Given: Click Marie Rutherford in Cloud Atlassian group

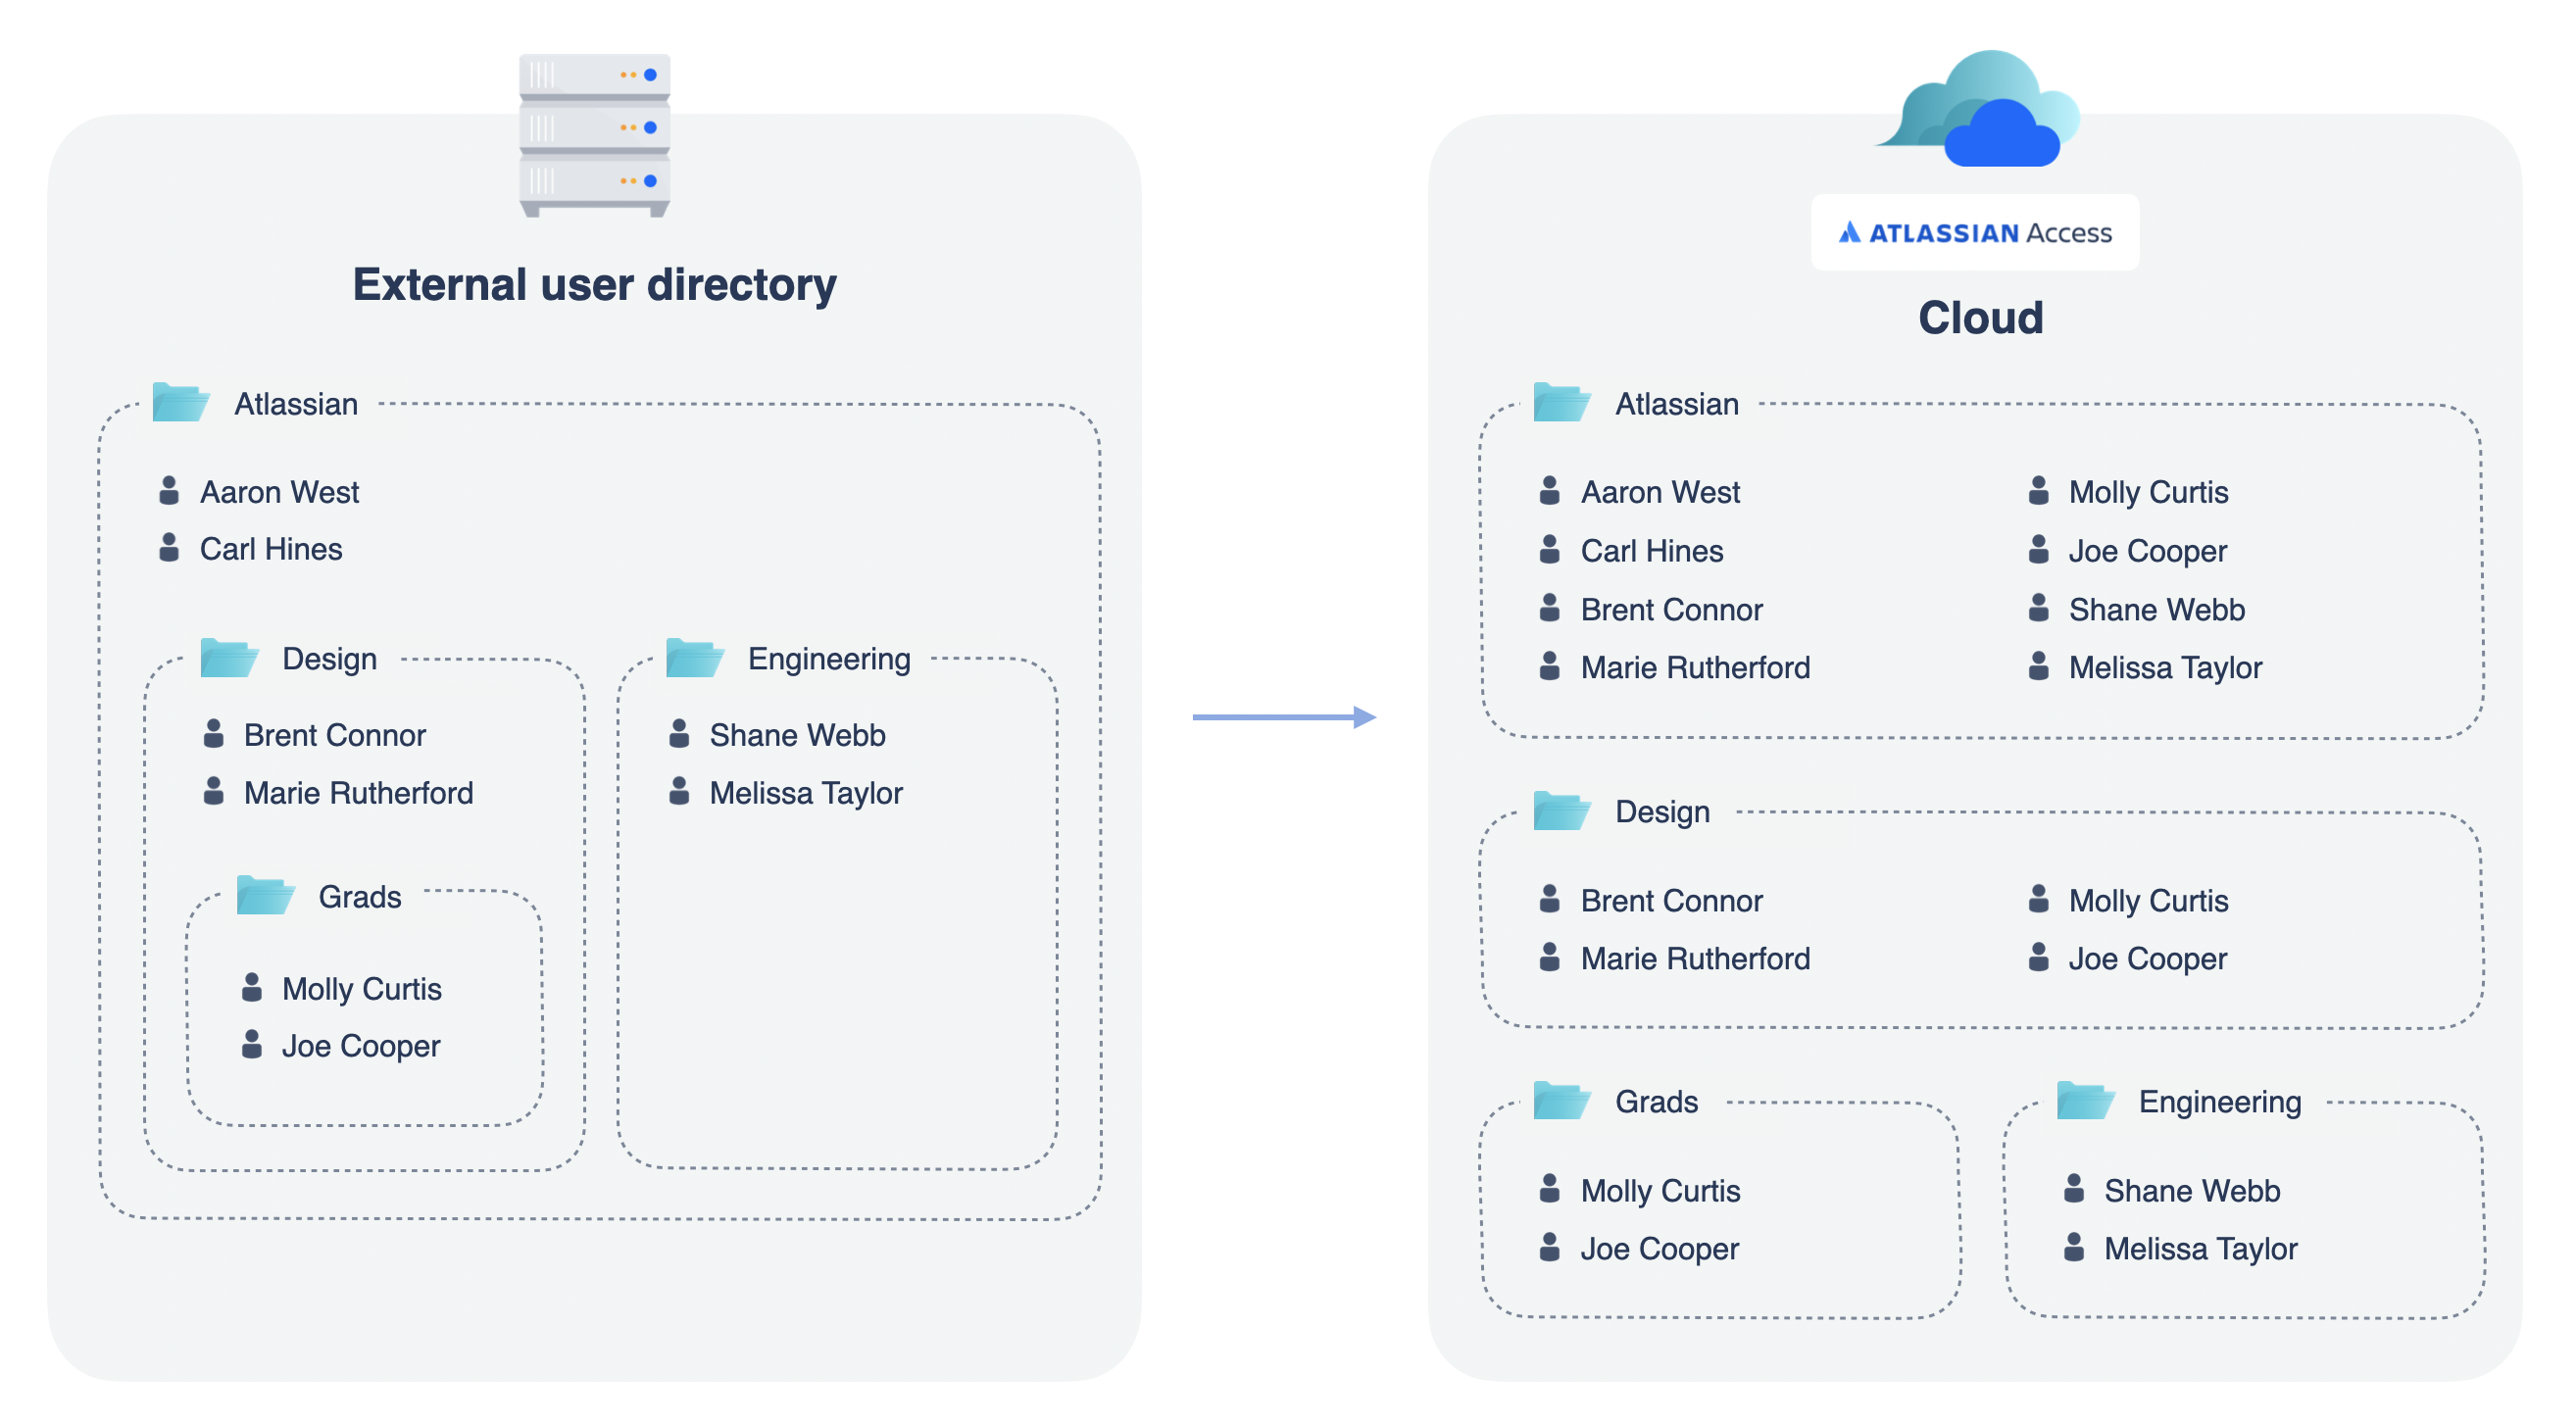Looking at the screenshot, I should coord(1695,667).
